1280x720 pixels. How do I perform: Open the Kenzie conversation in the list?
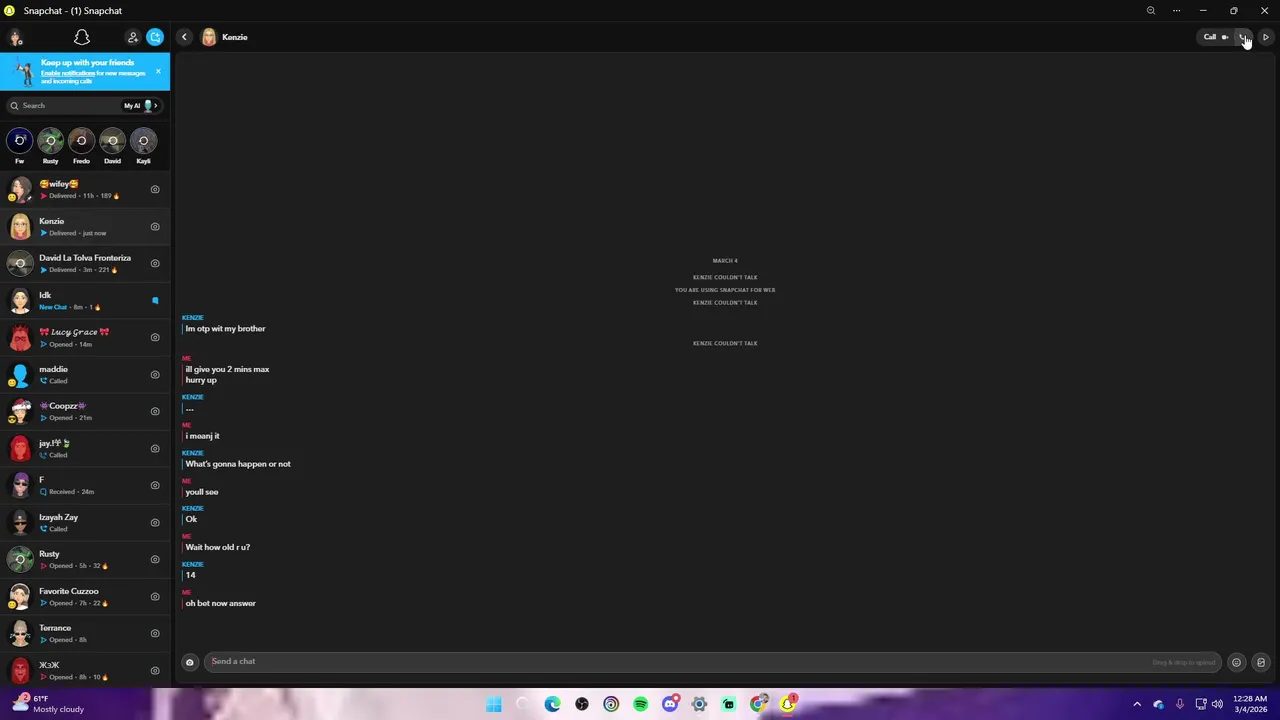[x=85, y=226]
